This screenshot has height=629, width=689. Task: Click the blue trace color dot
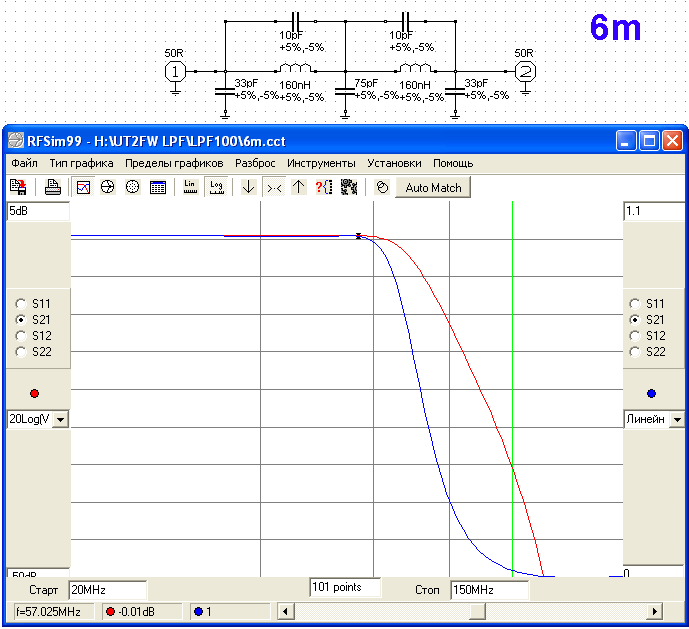tap(651, 393)
